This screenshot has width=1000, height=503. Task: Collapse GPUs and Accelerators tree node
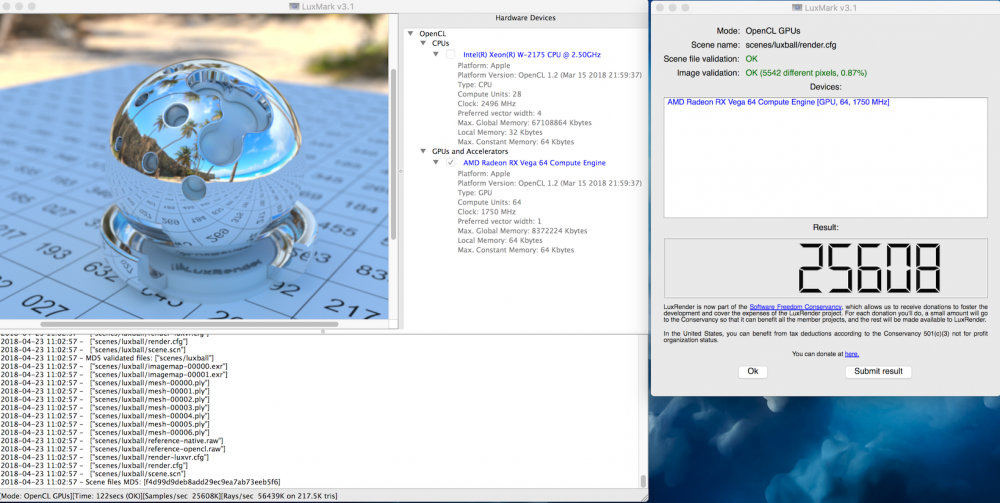tap(423, 152)
